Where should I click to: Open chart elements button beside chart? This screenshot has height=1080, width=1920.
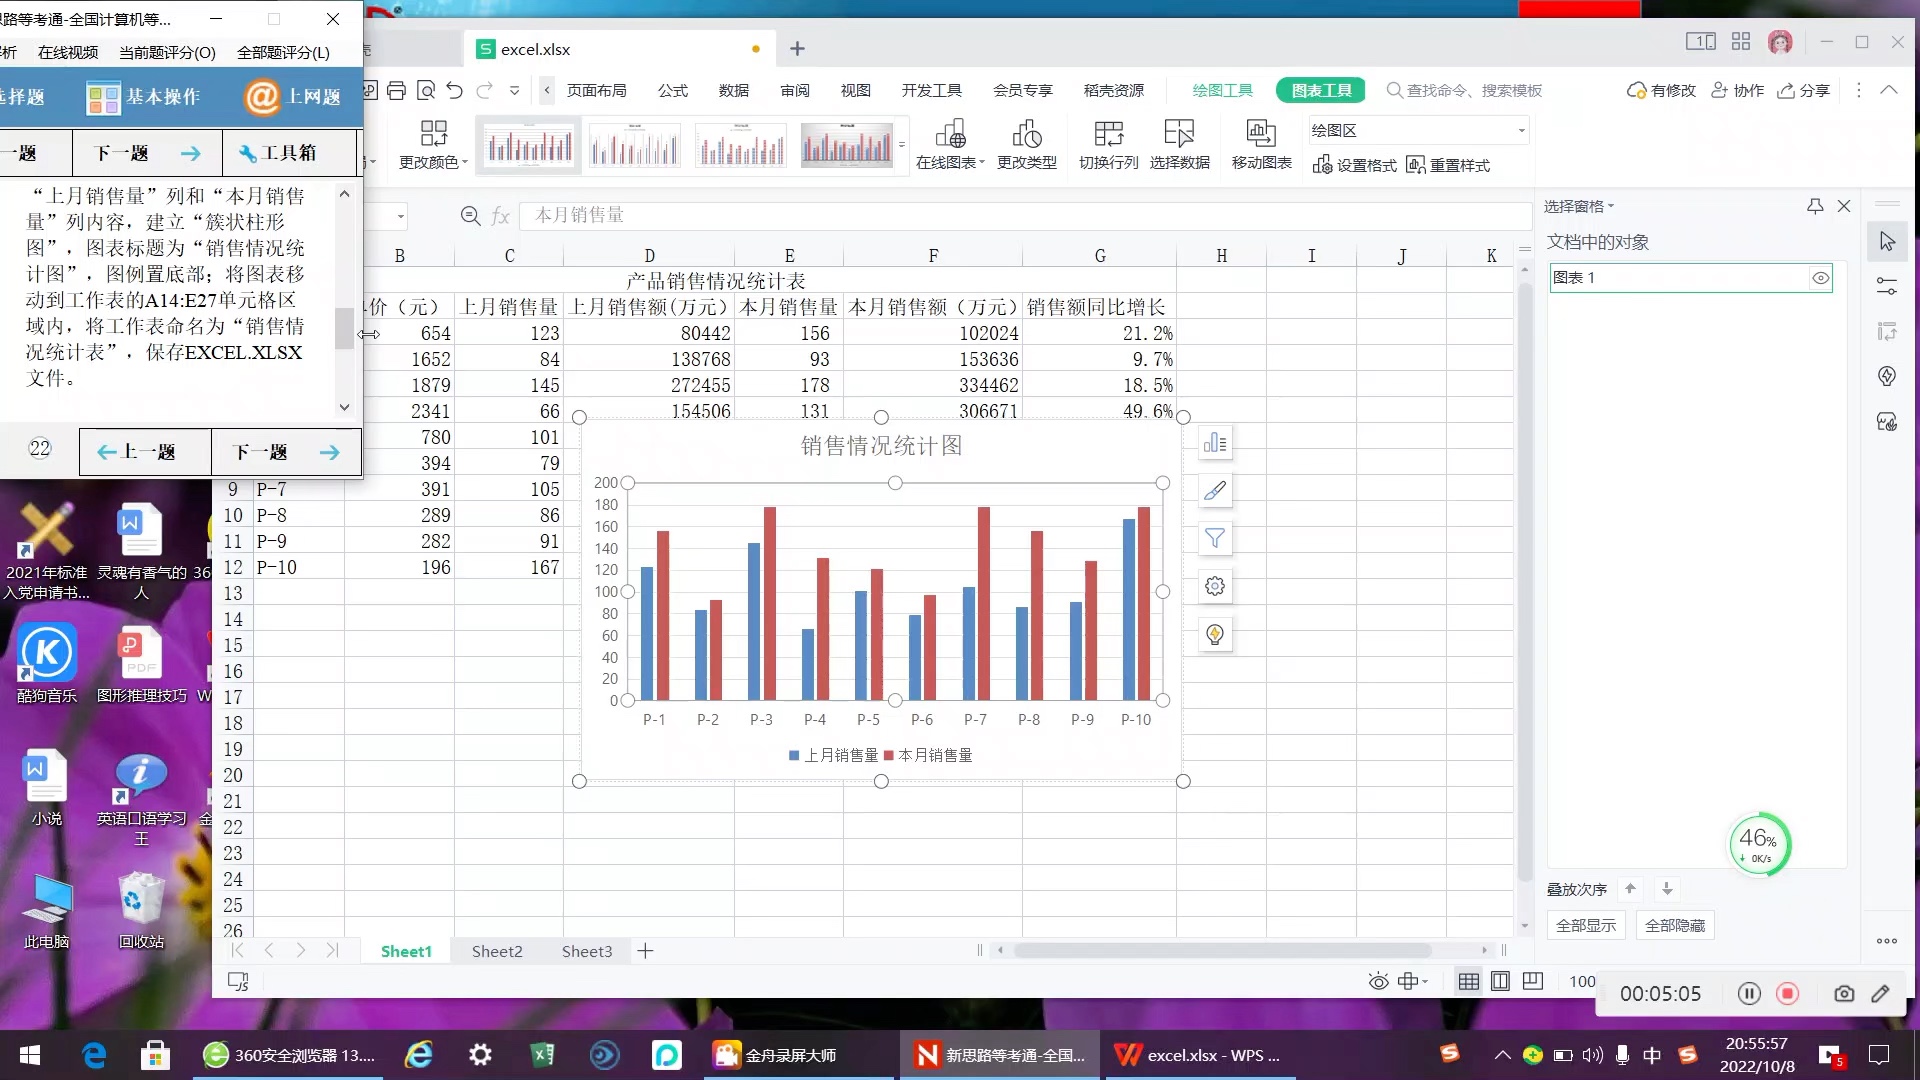tap(1215, 443)
